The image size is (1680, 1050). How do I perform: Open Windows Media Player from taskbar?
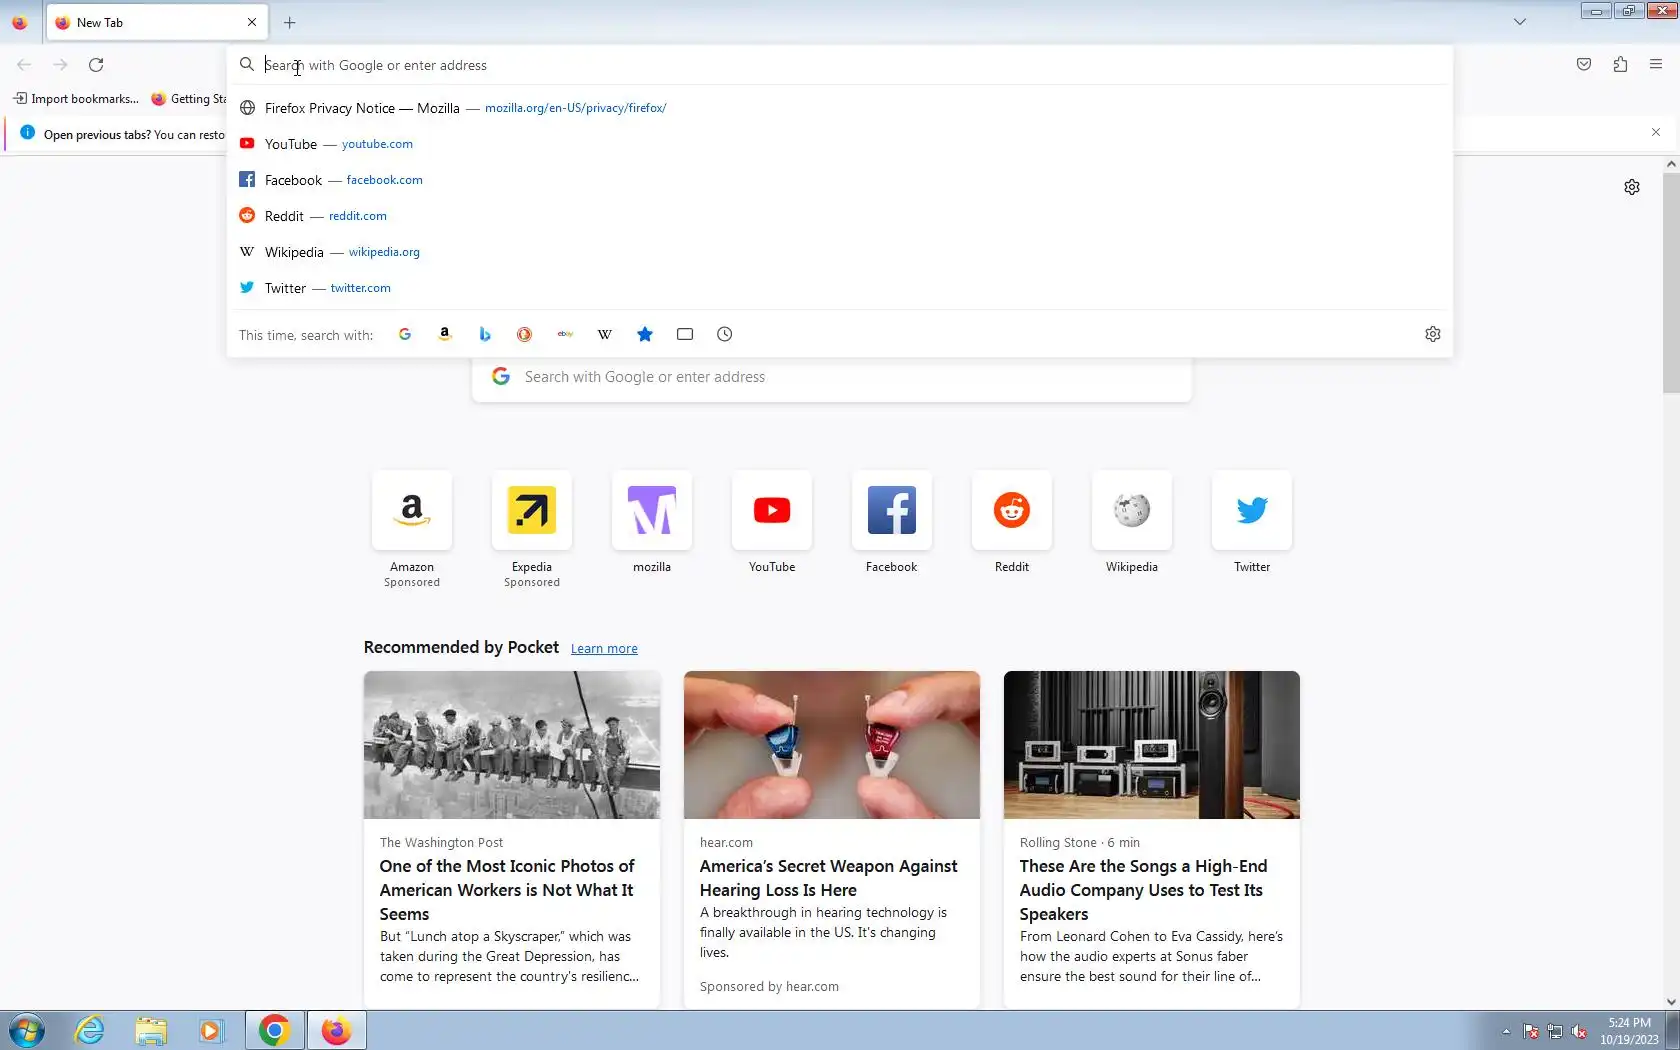212,1030
